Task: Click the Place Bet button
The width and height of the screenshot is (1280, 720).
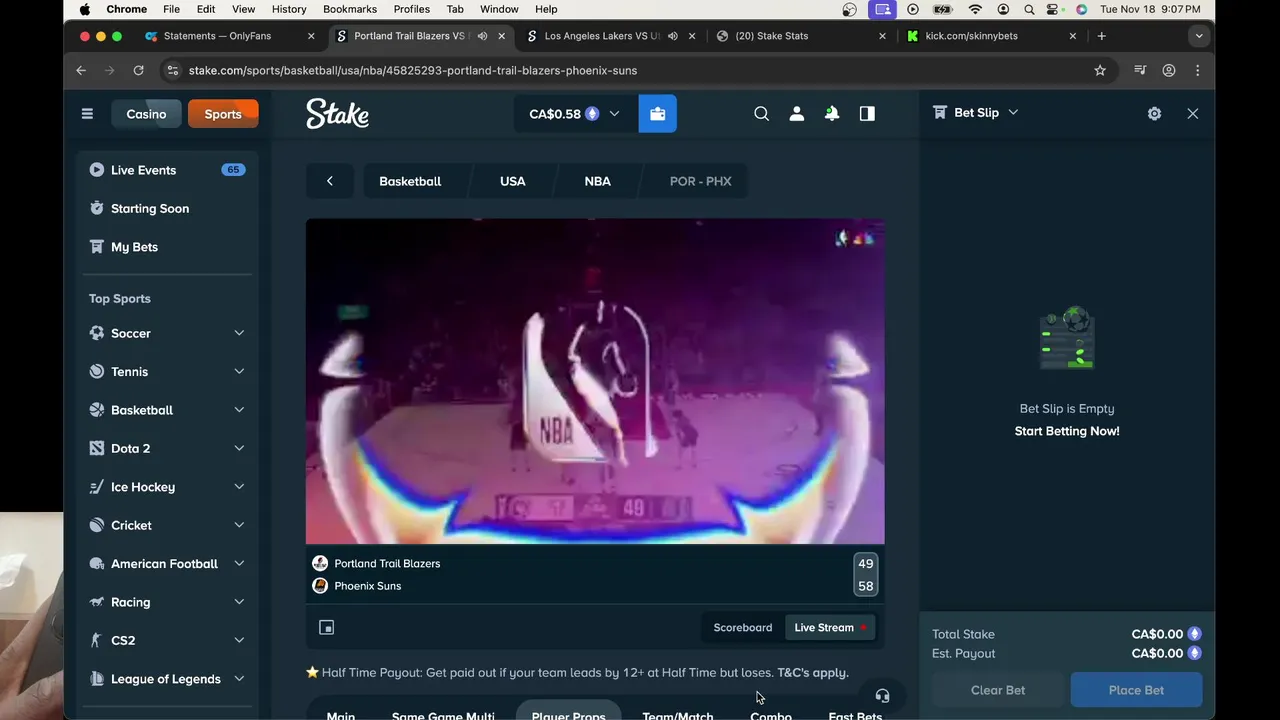Action: tap(1136, 690)
